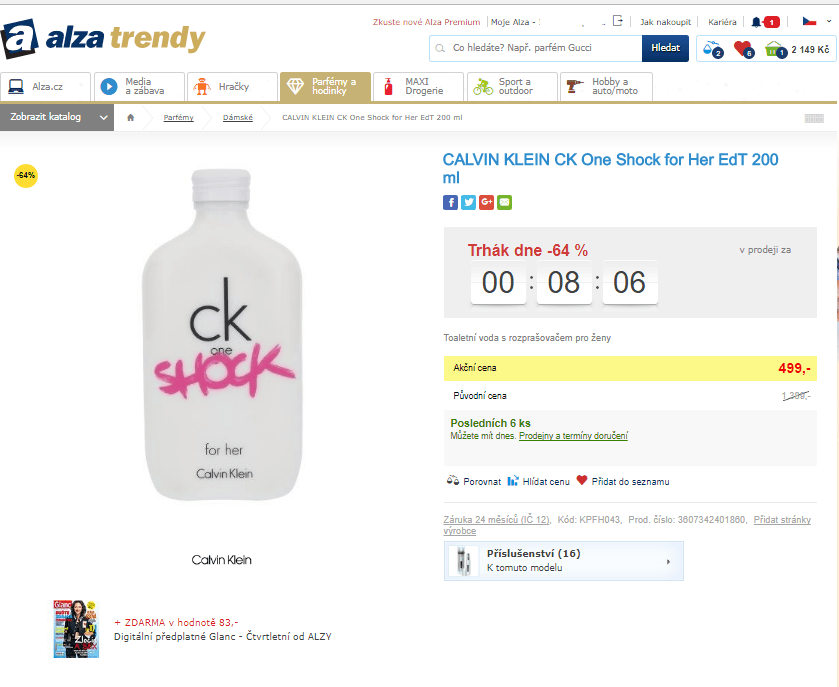Check notifications via the bell icon
The width and height of the screenshot is (839, 687).
click(x=755, y=20)
